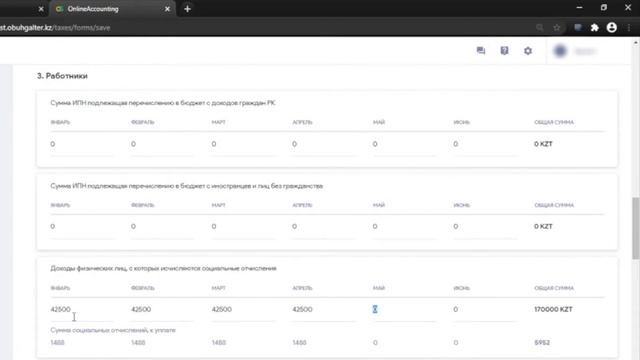Bookmark this page with the star icon
This screenshot has width=640, height=360.
557,27
